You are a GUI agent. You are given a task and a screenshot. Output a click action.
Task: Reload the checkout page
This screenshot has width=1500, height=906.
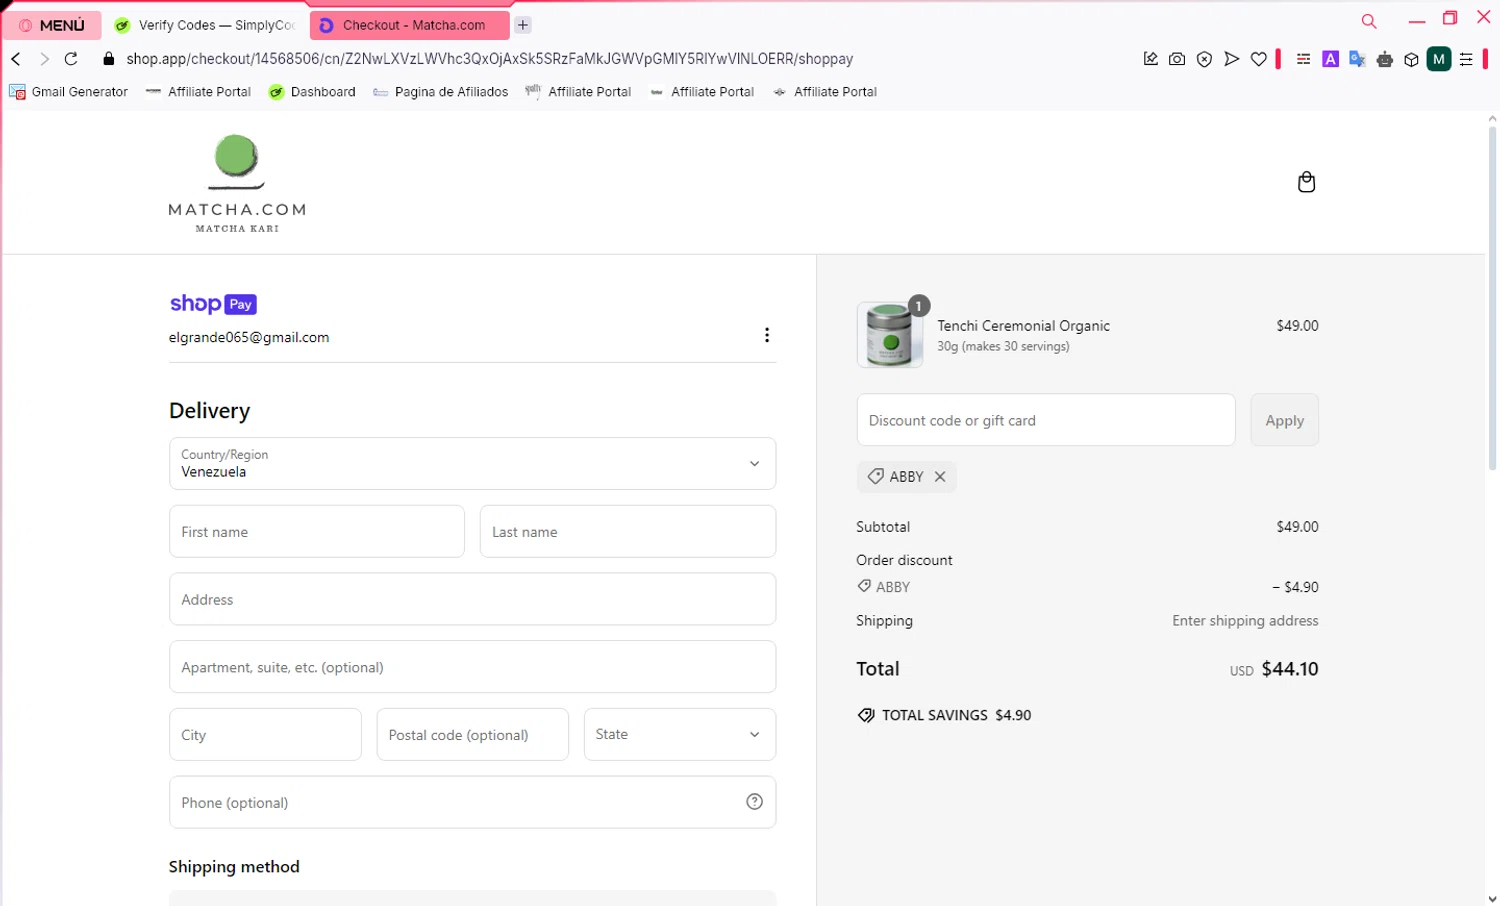[71, 59]
